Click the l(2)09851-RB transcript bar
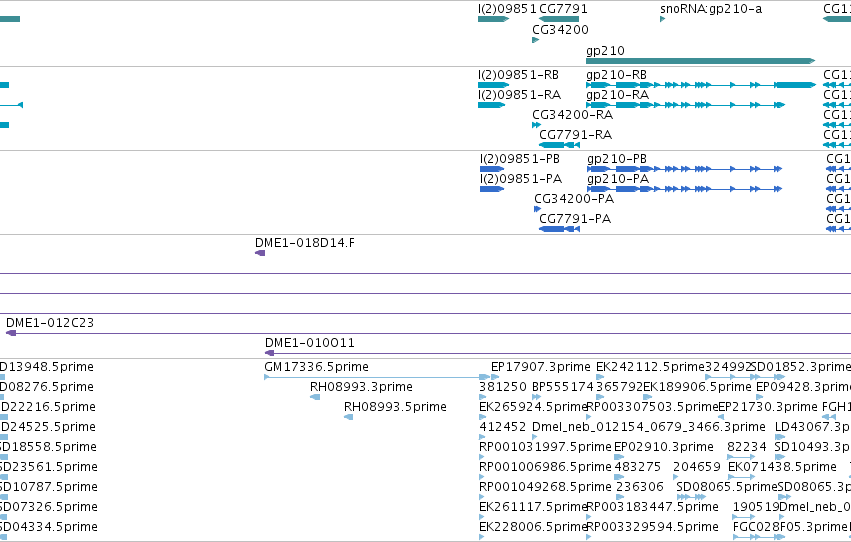 (493, 85)
